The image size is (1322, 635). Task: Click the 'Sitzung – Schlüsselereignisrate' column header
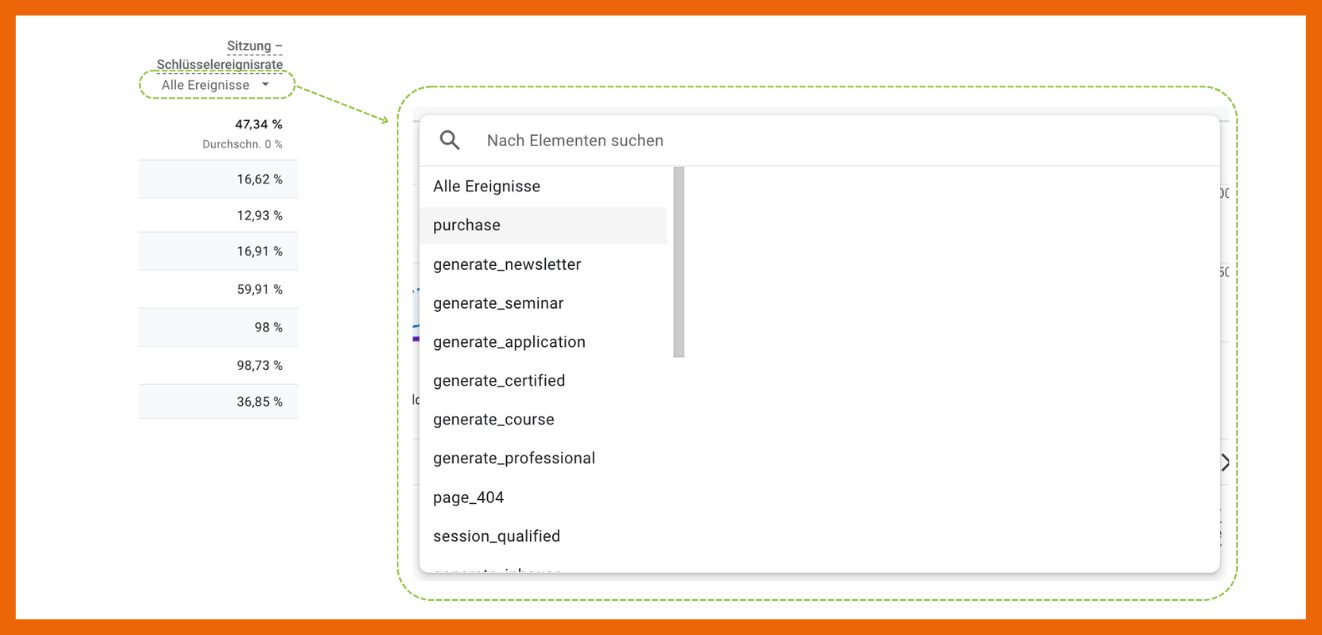220,55
